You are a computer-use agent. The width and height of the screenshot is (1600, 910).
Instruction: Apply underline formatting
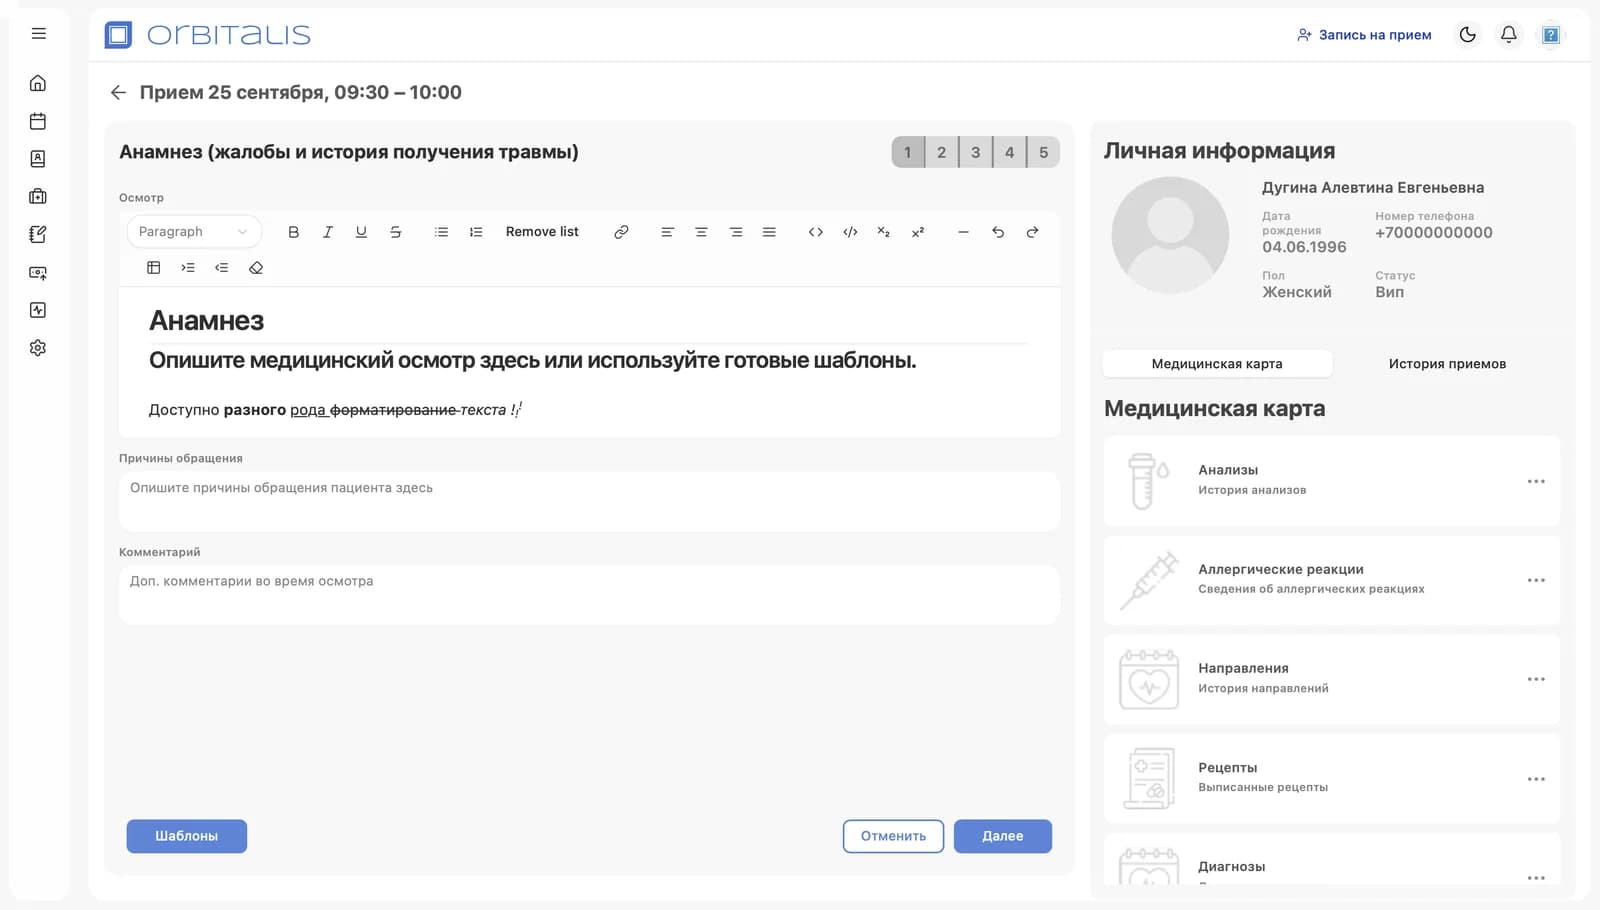point(361,232)
